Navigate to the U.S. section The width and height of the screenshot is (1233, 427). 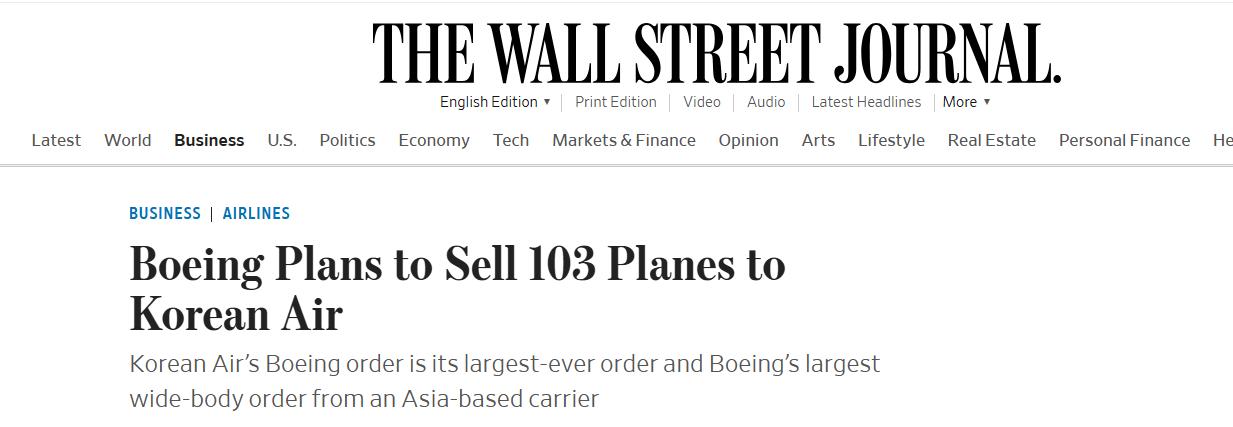[282, 140]
